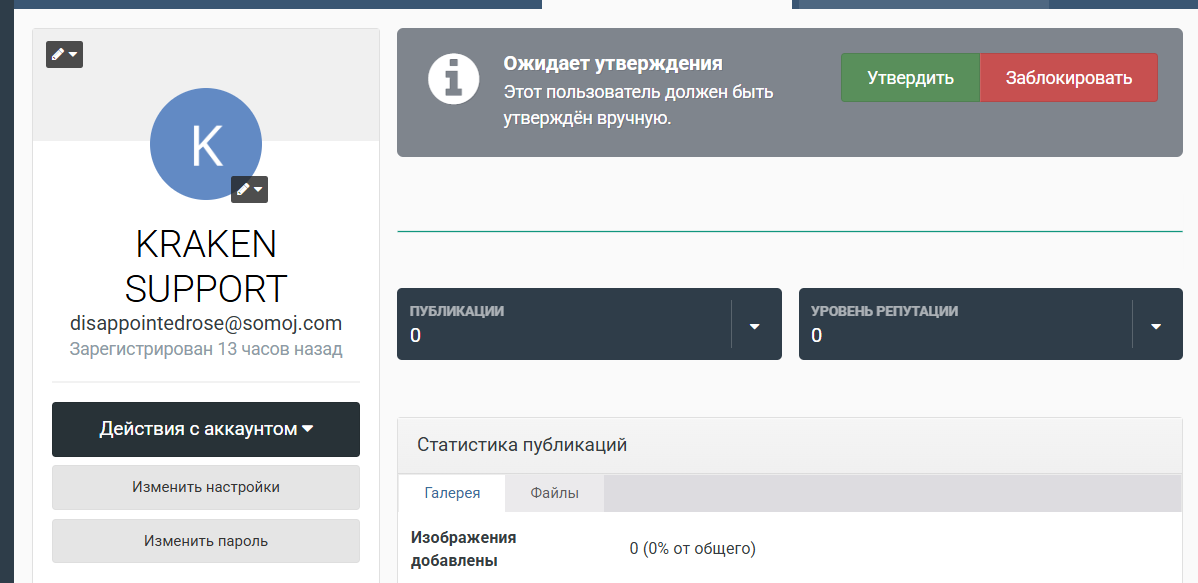Expand the Публикации counter dropdown arrow
The width and height of the screenshot is (1198, 583).
[755, 326]
